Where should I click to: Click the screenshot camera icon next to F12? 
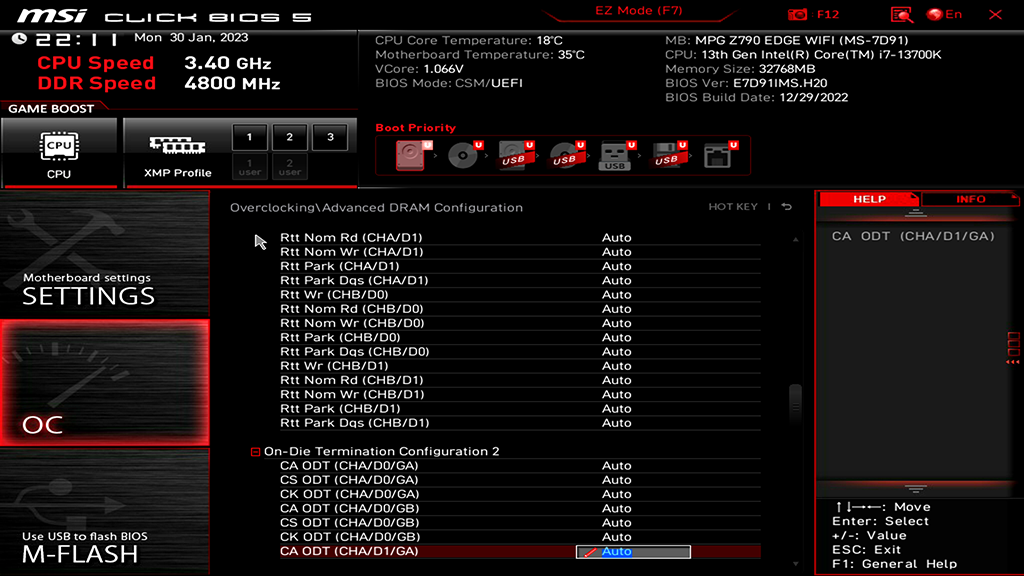tap(797, 14)
